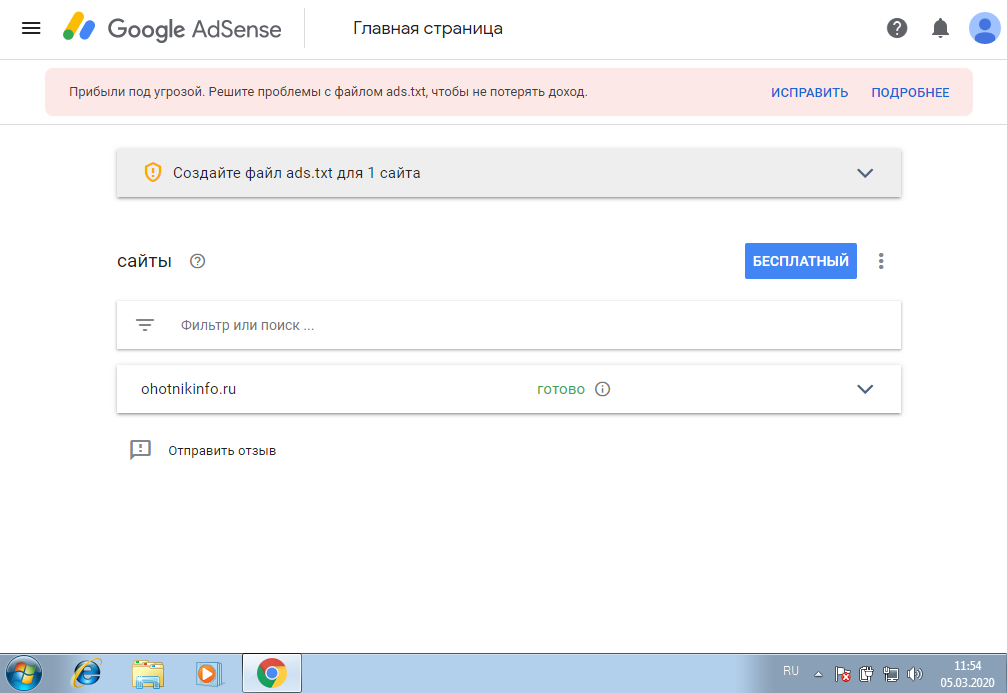Open the help question mark icon

pyautogui.click(x=897, y=28)
